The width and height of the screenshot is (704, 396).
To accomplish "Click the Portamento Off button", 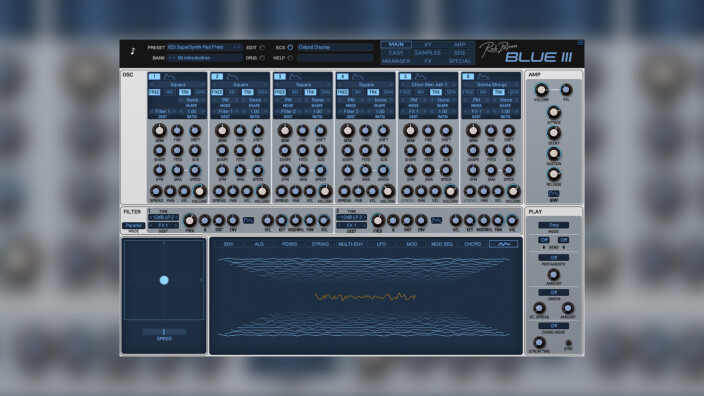I will point(554,258).
